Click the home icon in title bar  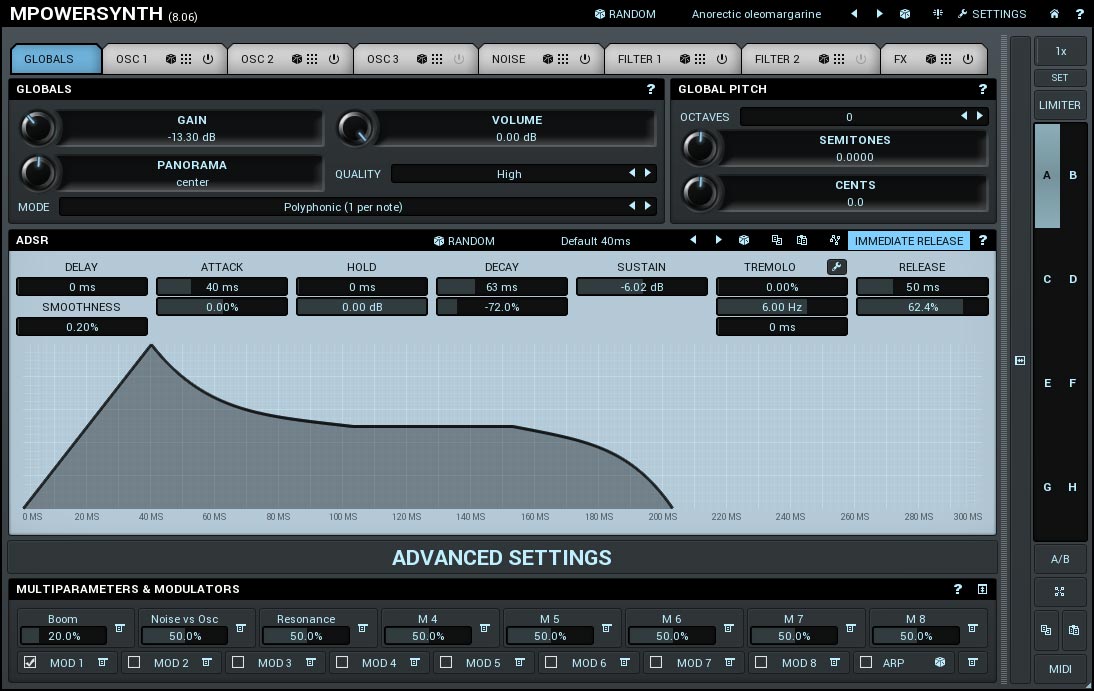1054,14
